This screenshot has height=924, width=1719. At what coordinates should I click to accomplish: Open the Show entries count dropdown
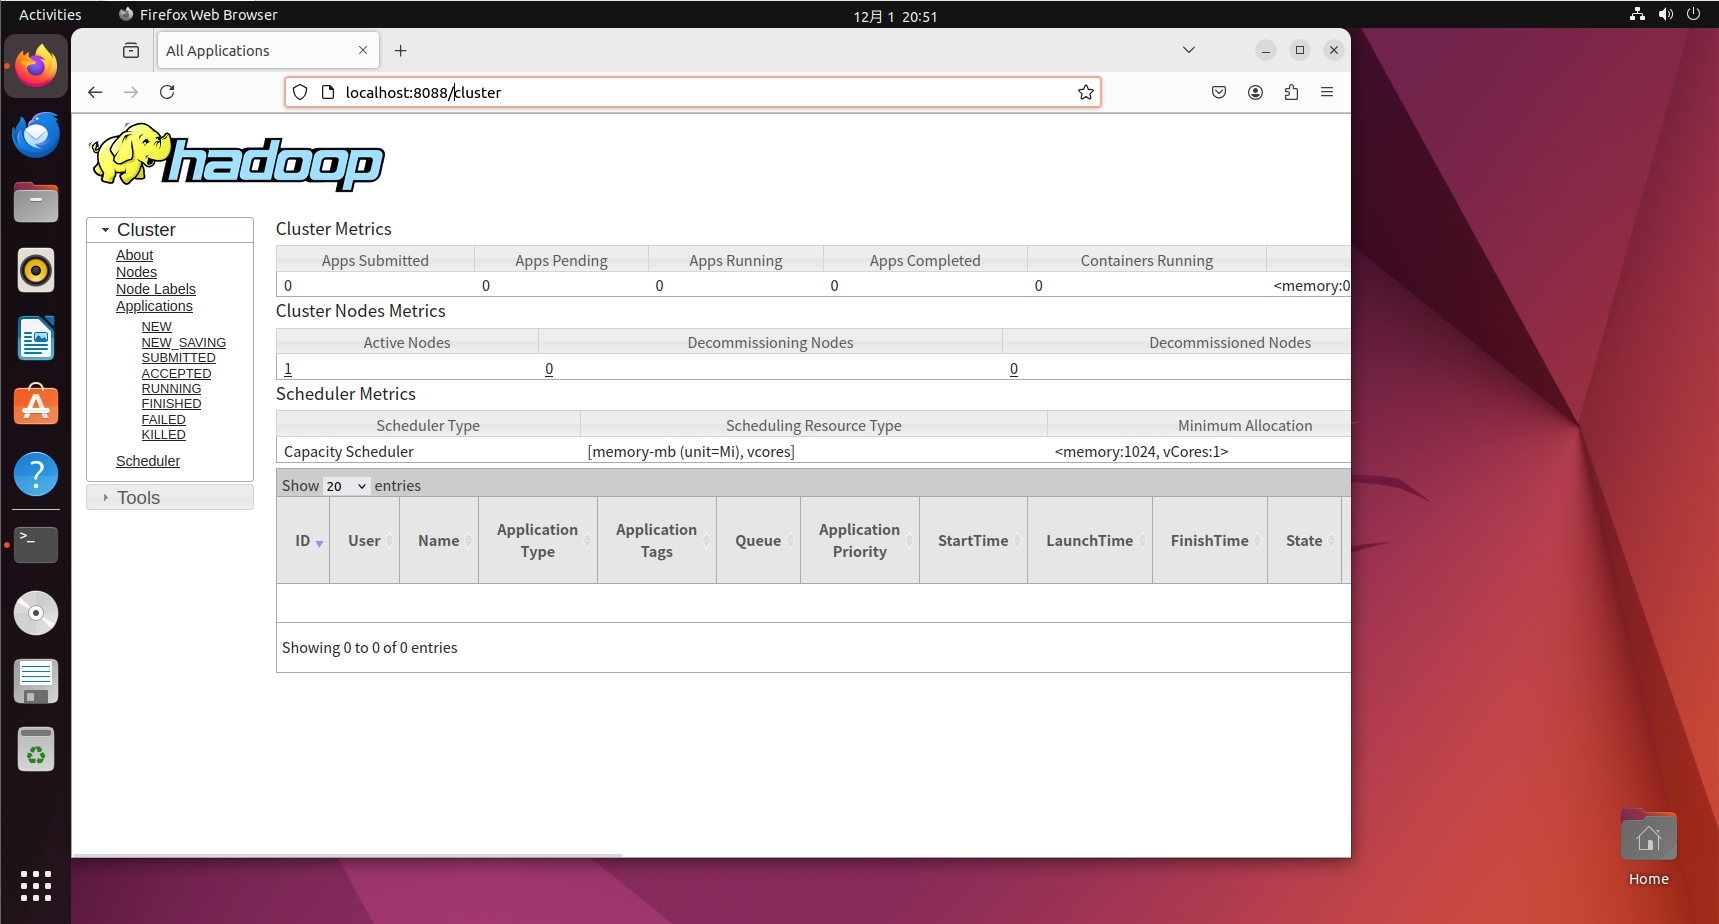pos(345,486)
